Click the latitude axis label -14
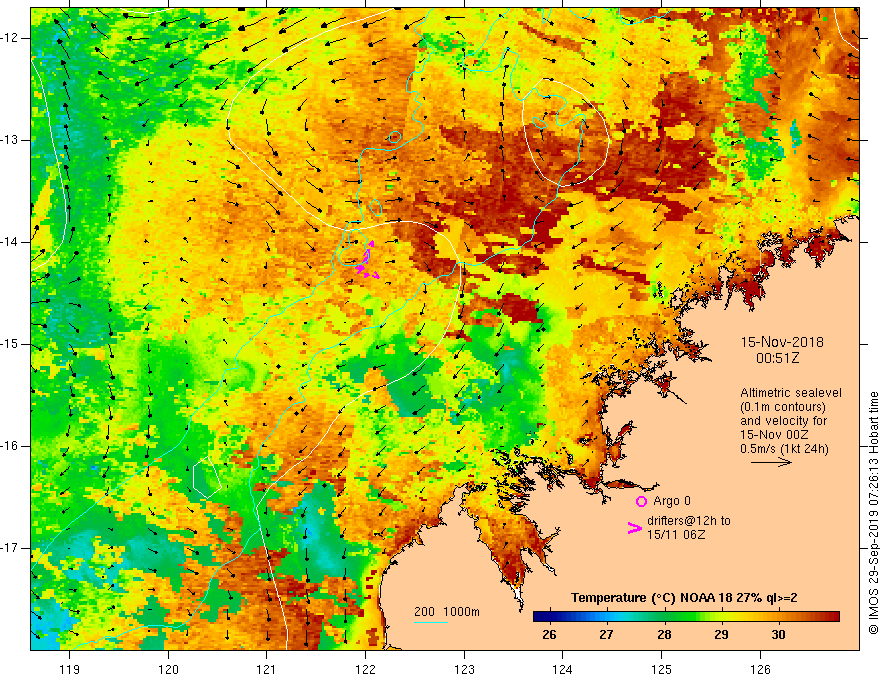Image resolution: width=880 pixels, height=680 pixels. pos(11,242)
